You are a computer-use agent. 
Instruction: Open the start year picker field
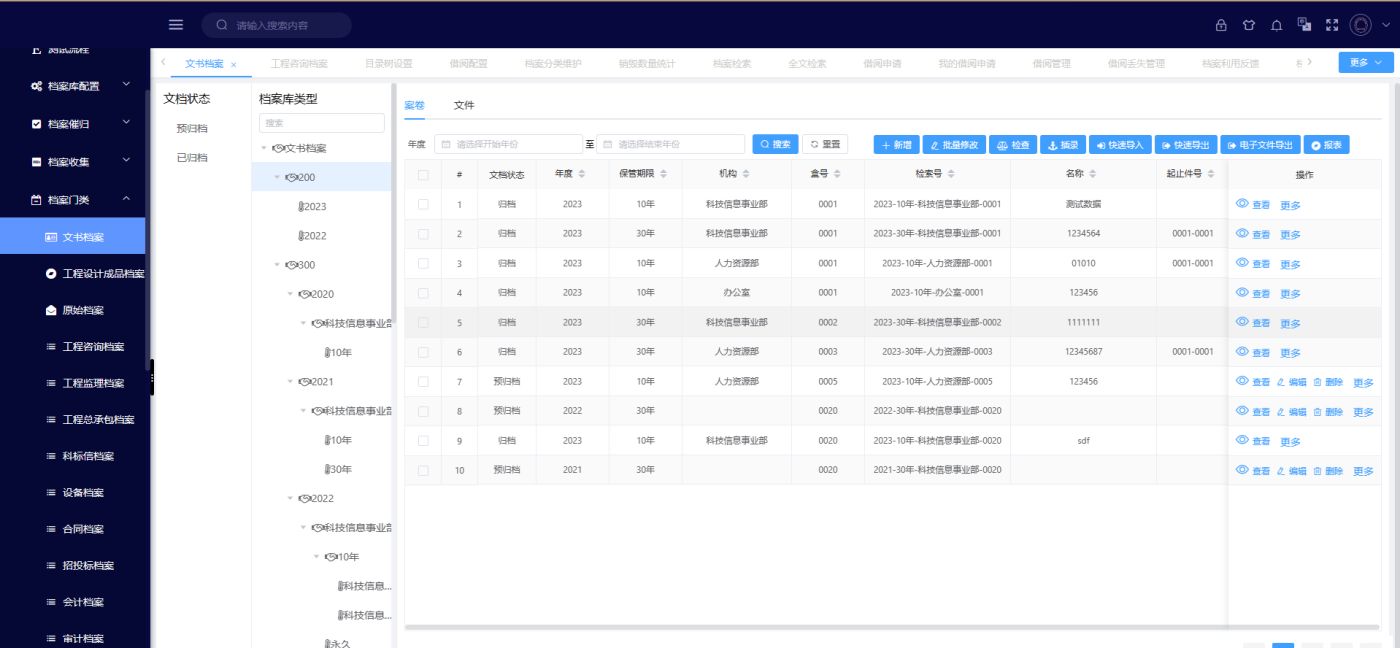[508, 144]
